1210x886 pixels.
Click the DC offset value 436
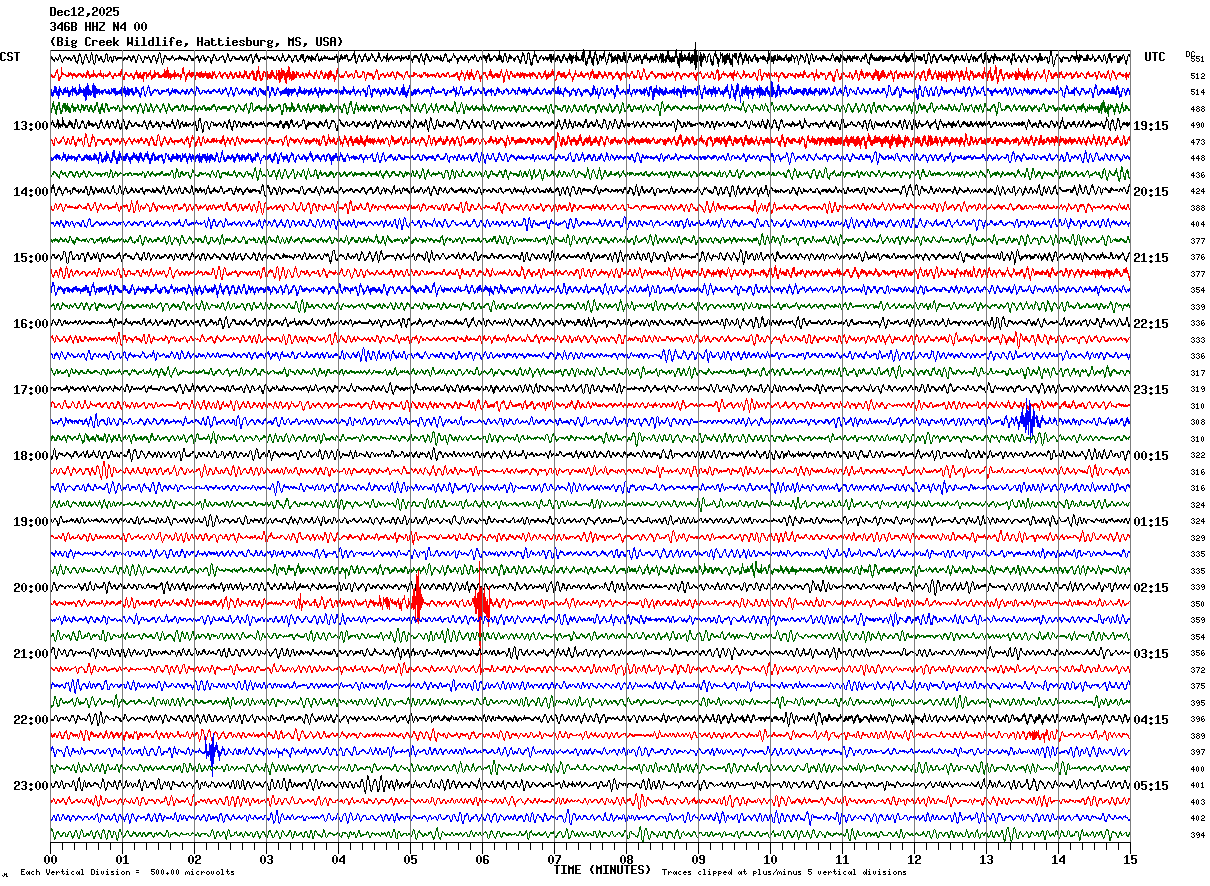(x=1197, y=175)
